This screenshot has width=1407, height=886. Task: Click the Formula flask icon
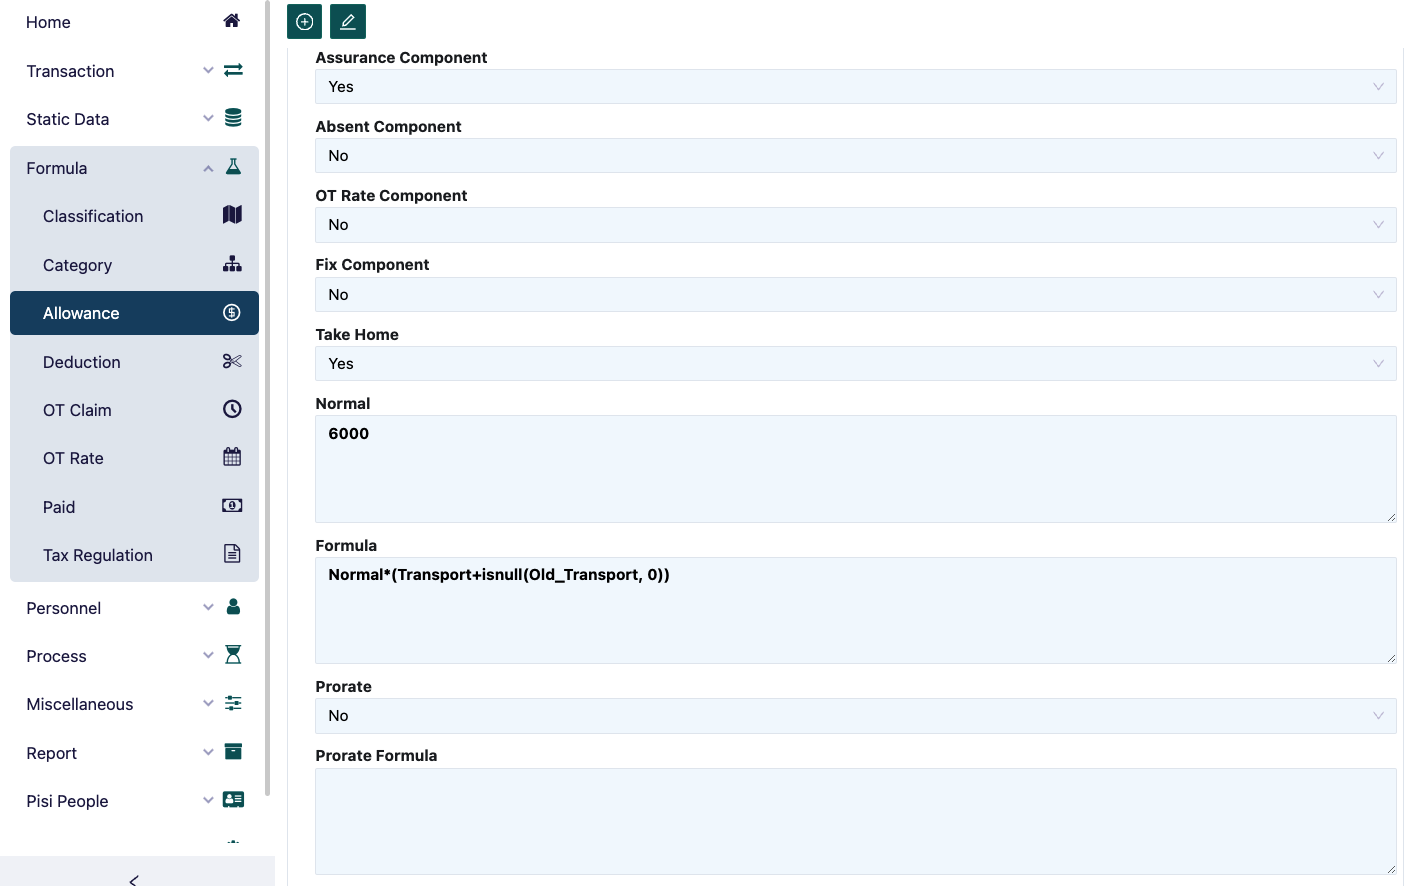click(x=233, y=166)
